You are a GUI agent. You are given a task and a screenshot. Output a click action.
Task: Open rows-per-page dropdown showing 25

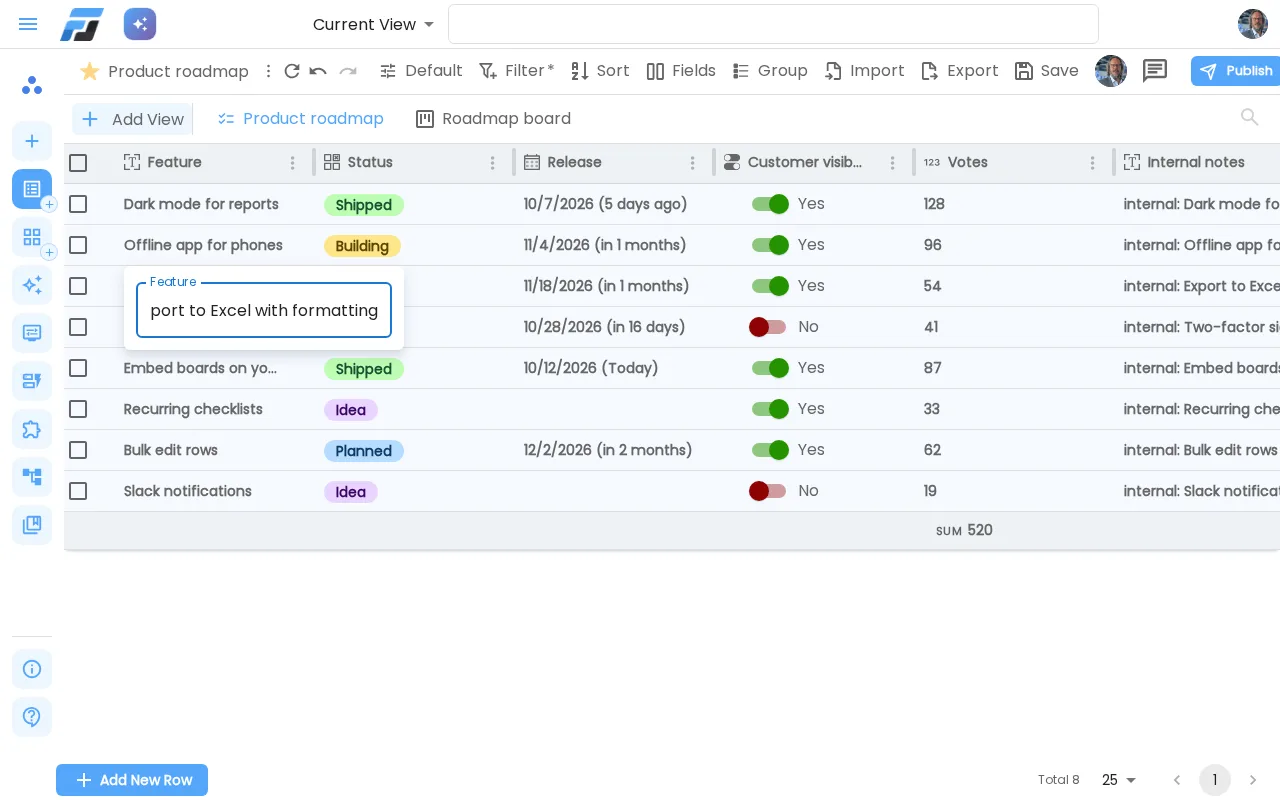pos(1119,780)
